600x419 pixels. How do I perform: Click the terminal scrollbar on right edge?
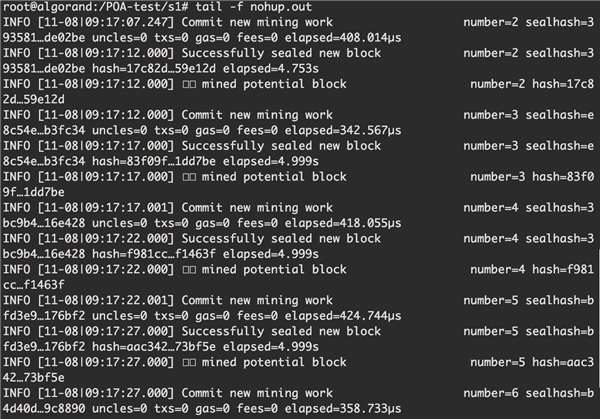[598, 318]
